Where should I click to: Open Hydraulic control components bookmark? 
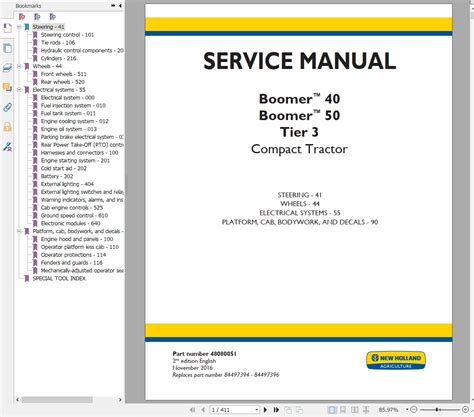click(x=82, y=51)
